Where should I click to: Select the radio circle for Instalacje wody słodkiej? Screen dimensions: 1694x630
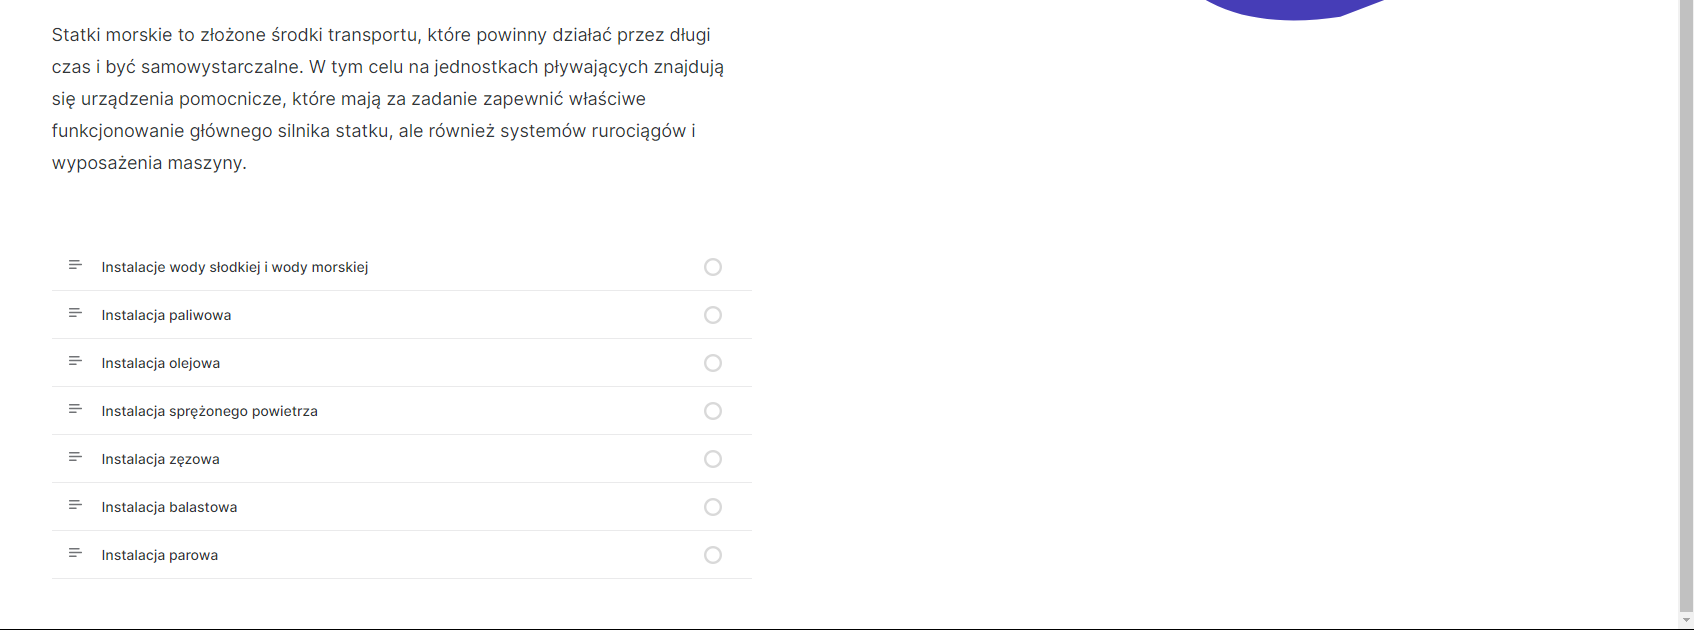(713, 267)
